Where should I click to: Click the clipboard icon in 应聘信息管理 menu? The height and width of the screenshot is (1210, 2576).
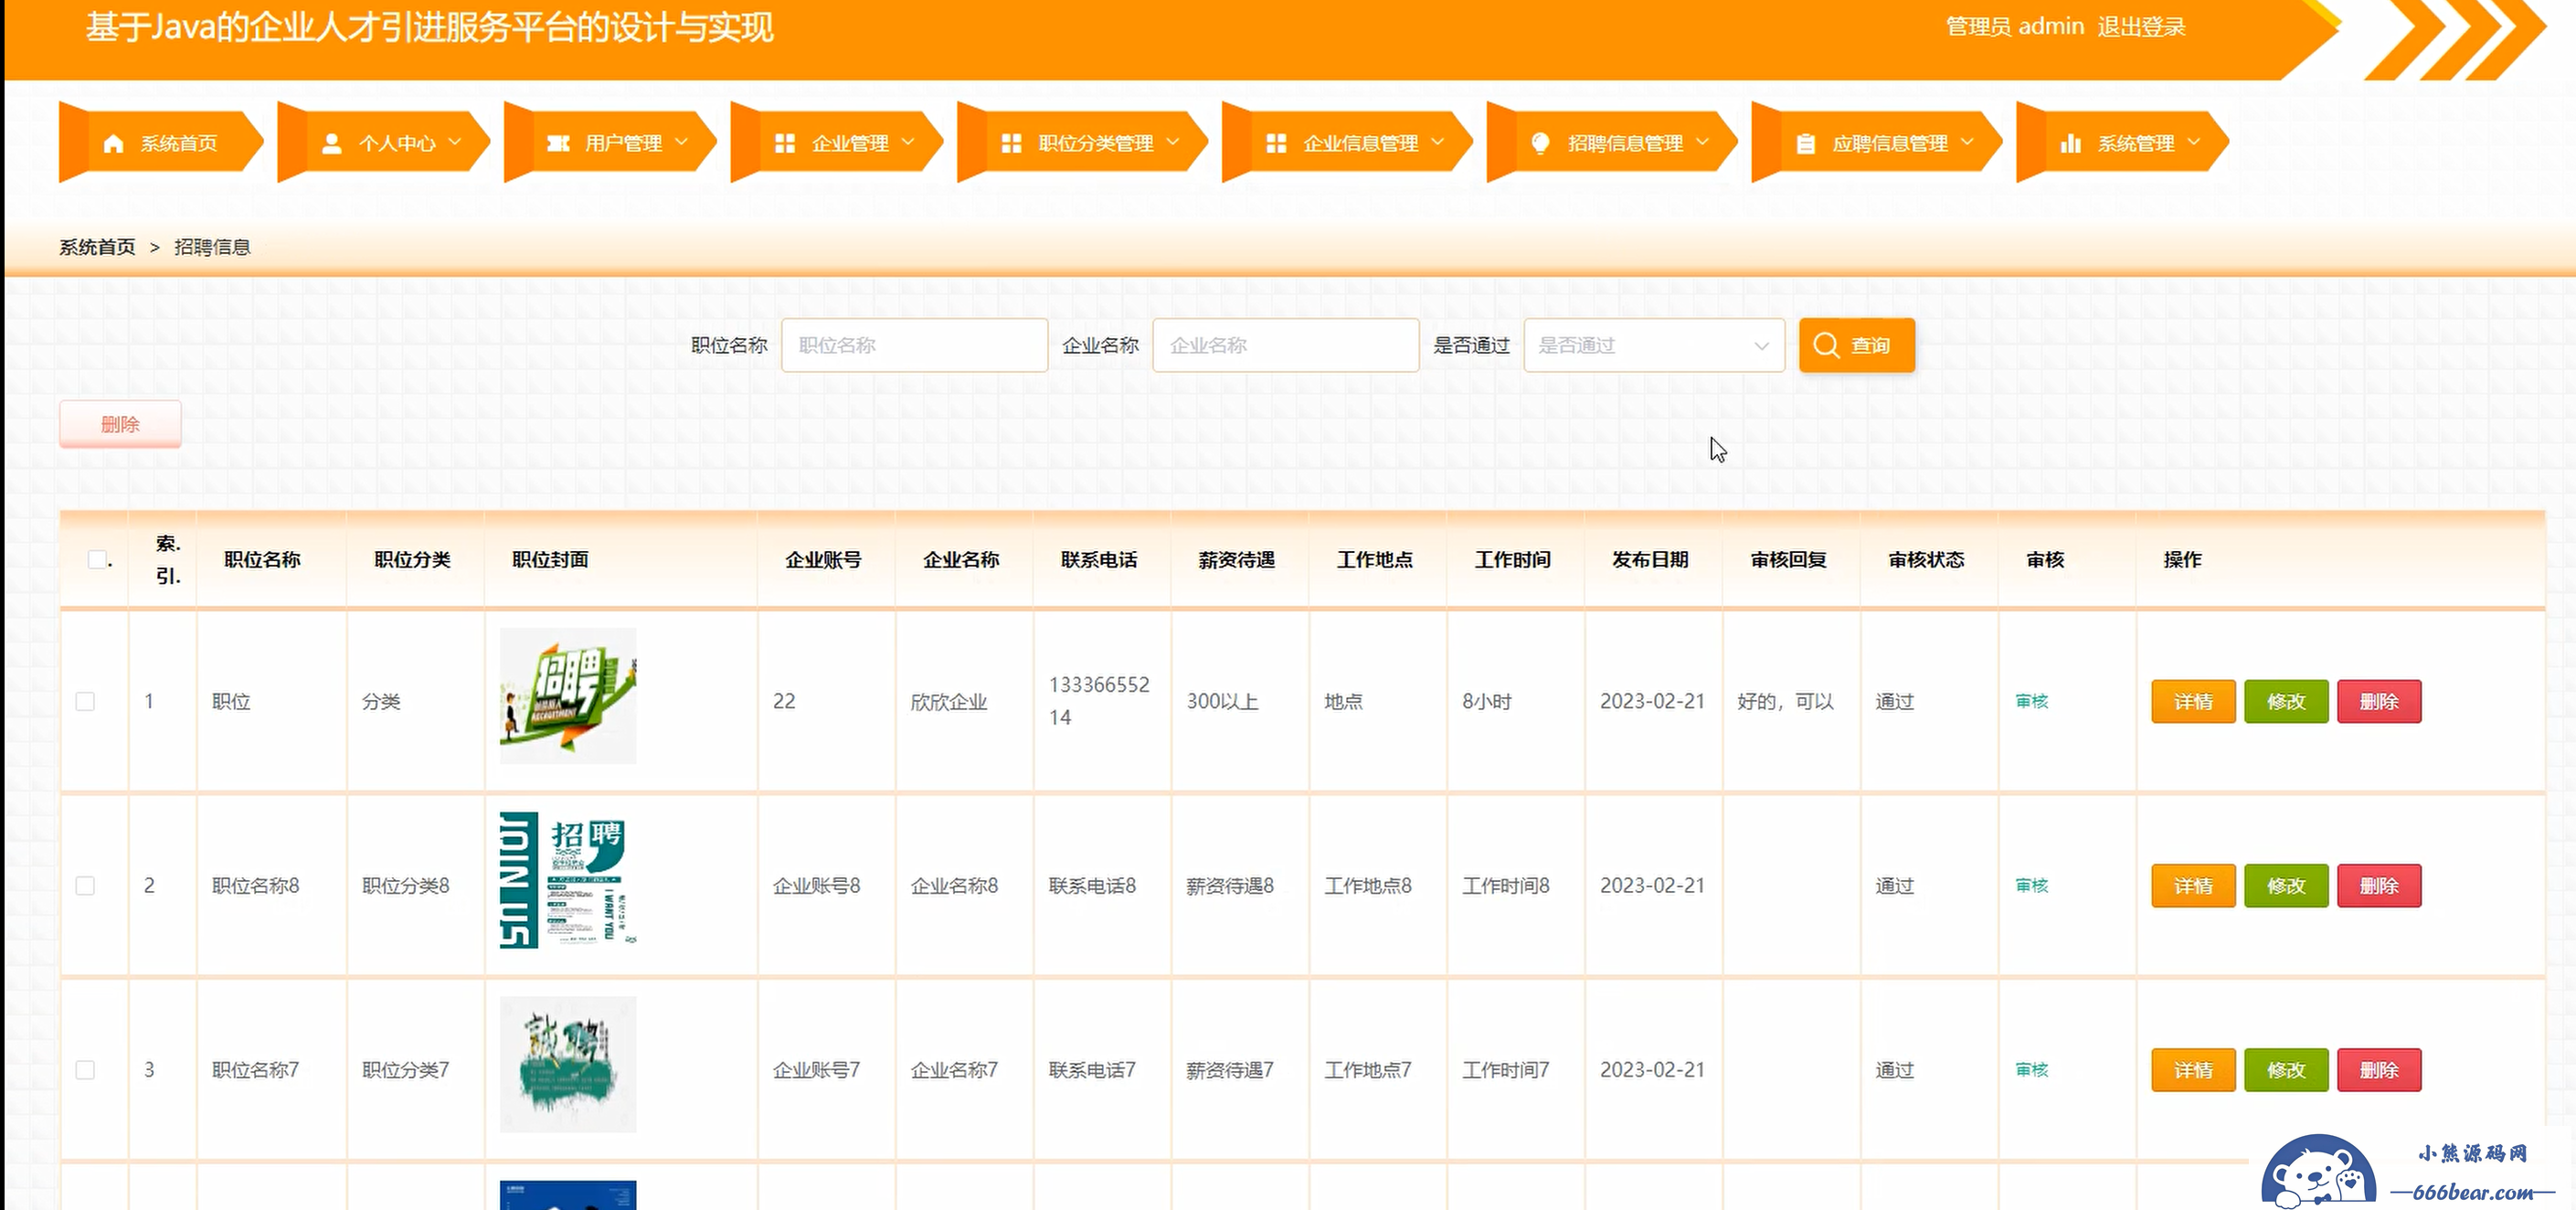coord(1805,144)
